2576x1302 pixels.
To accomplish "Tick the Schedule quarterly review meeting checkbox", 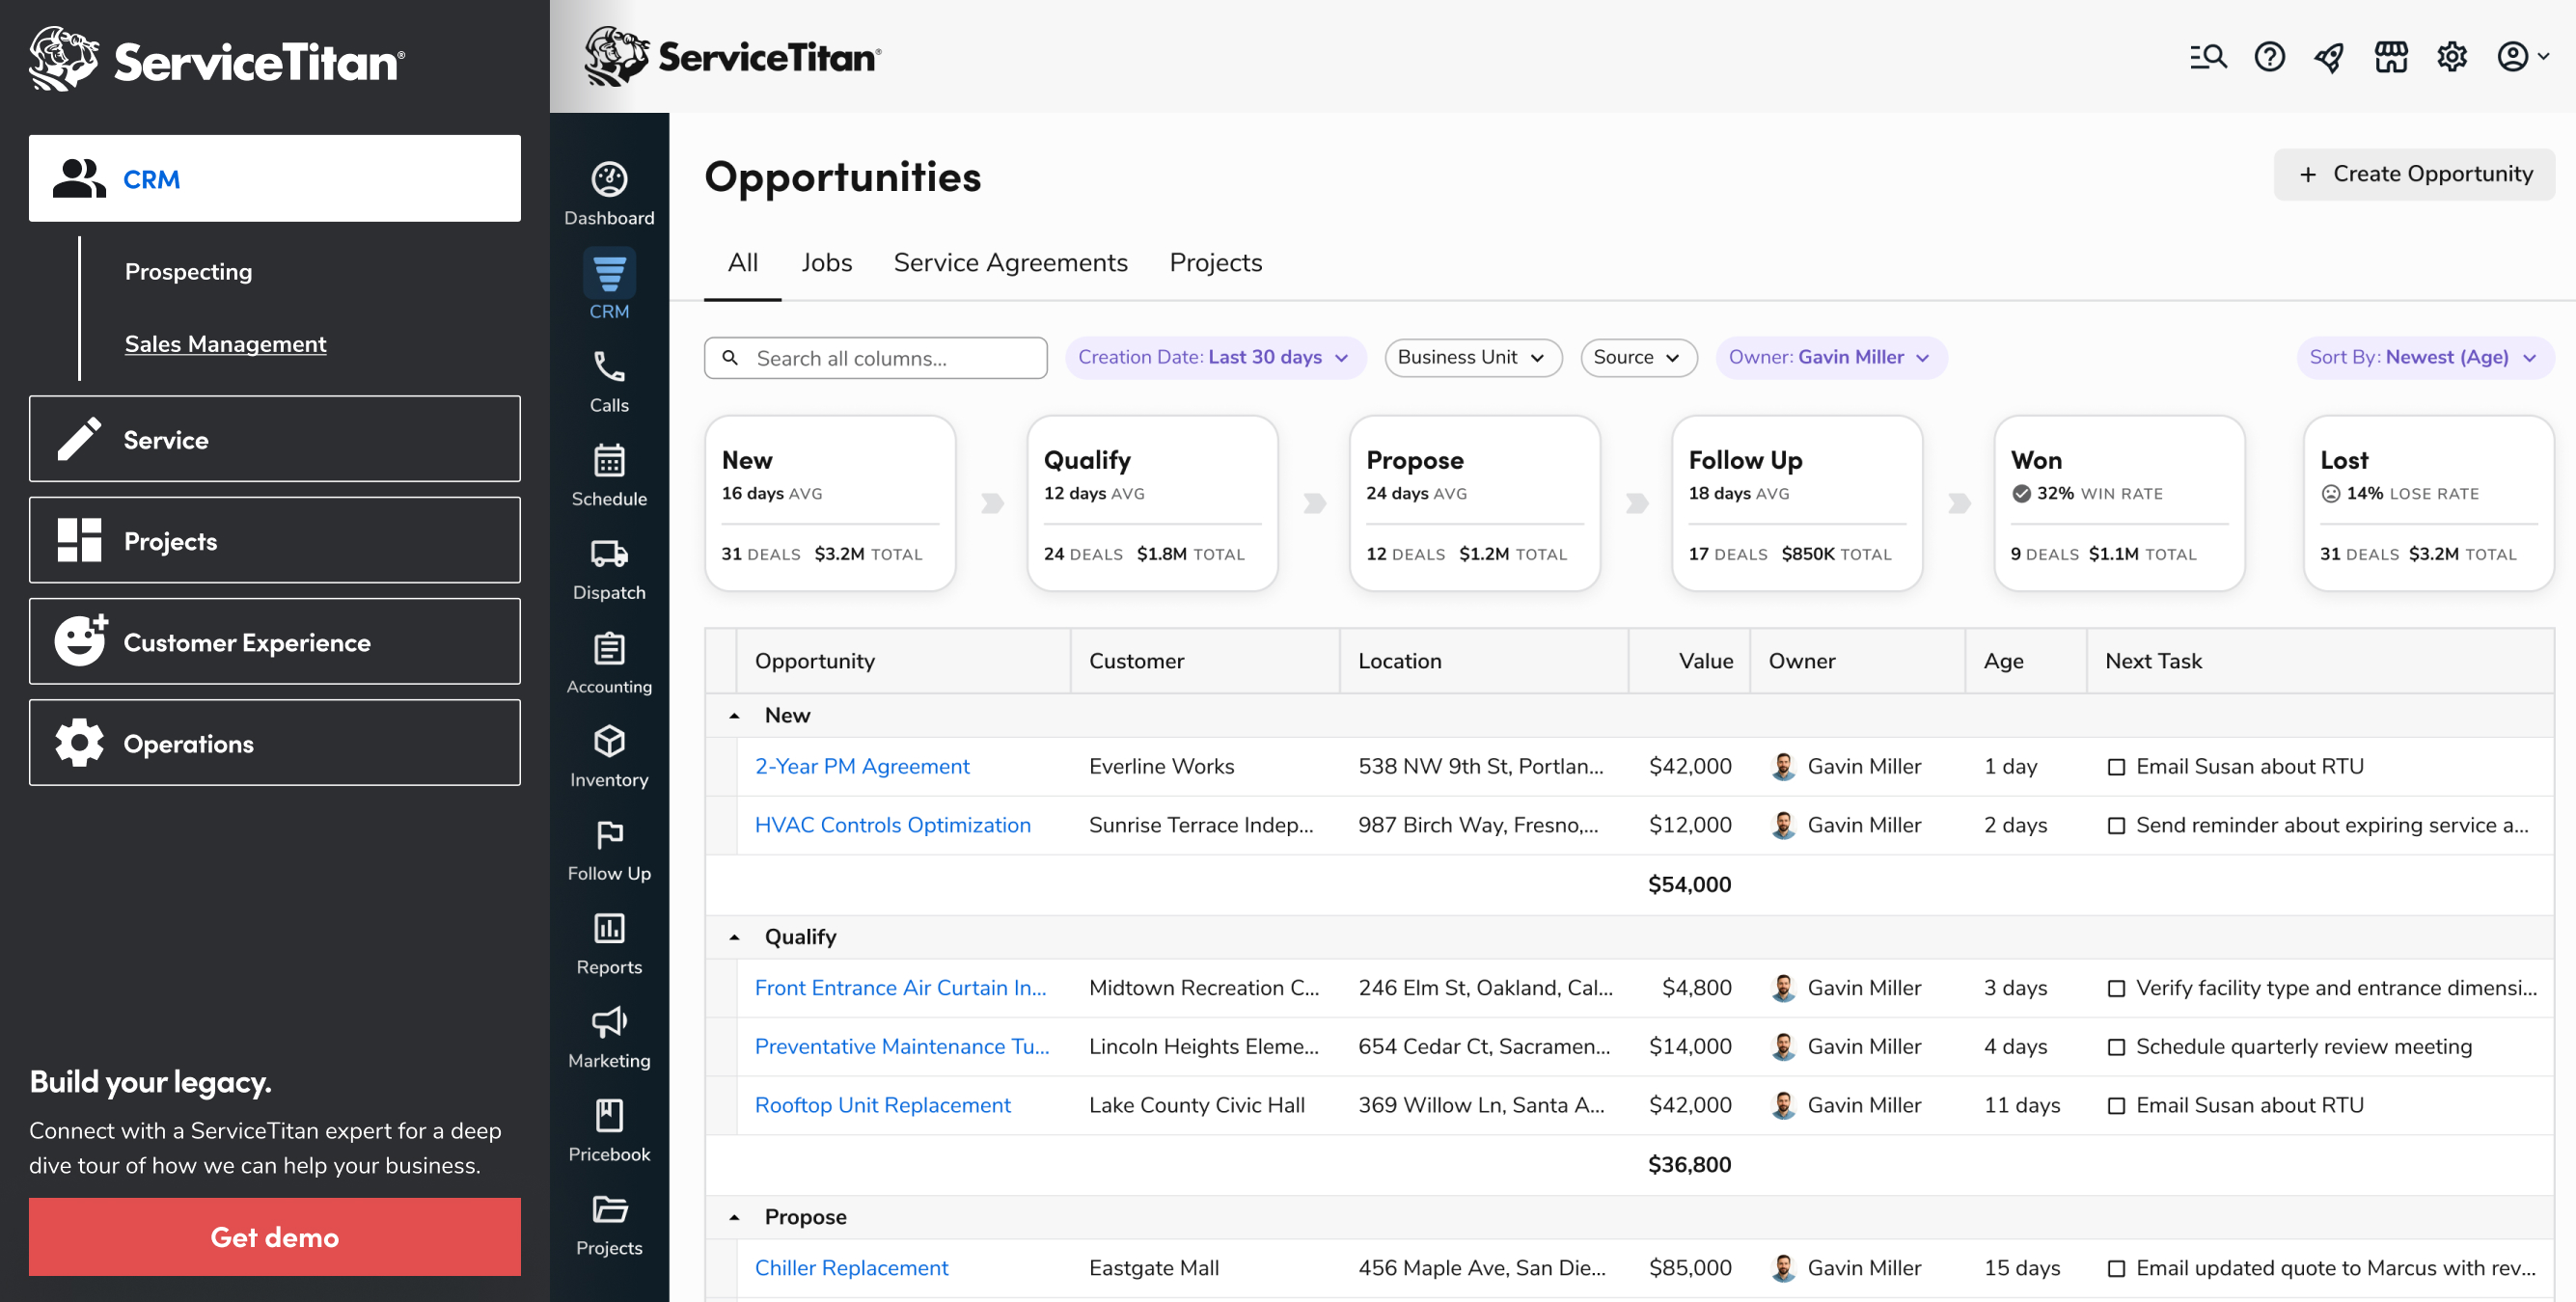I will click(x=2116, y=1047).
